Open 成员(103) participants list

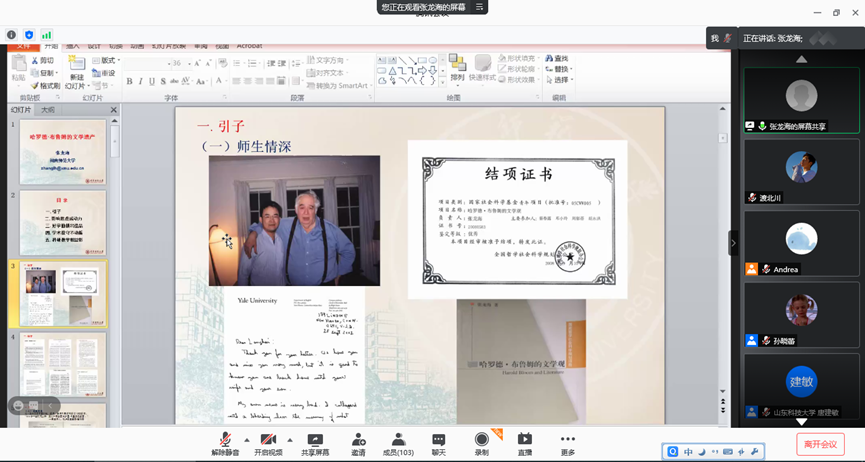click(x=398, y=443)
